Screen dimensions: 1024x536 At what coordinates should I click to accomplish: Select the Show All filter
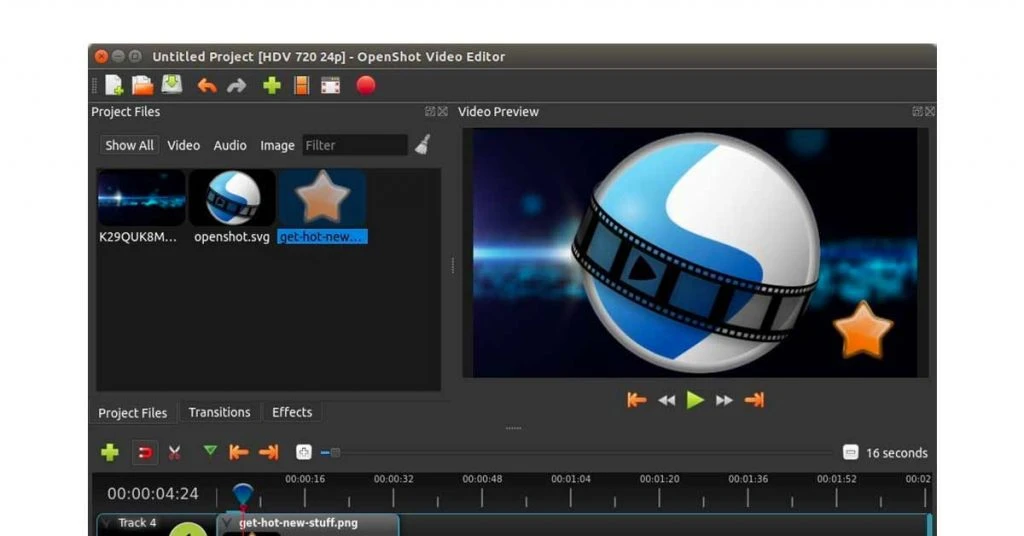pos(129,145)
